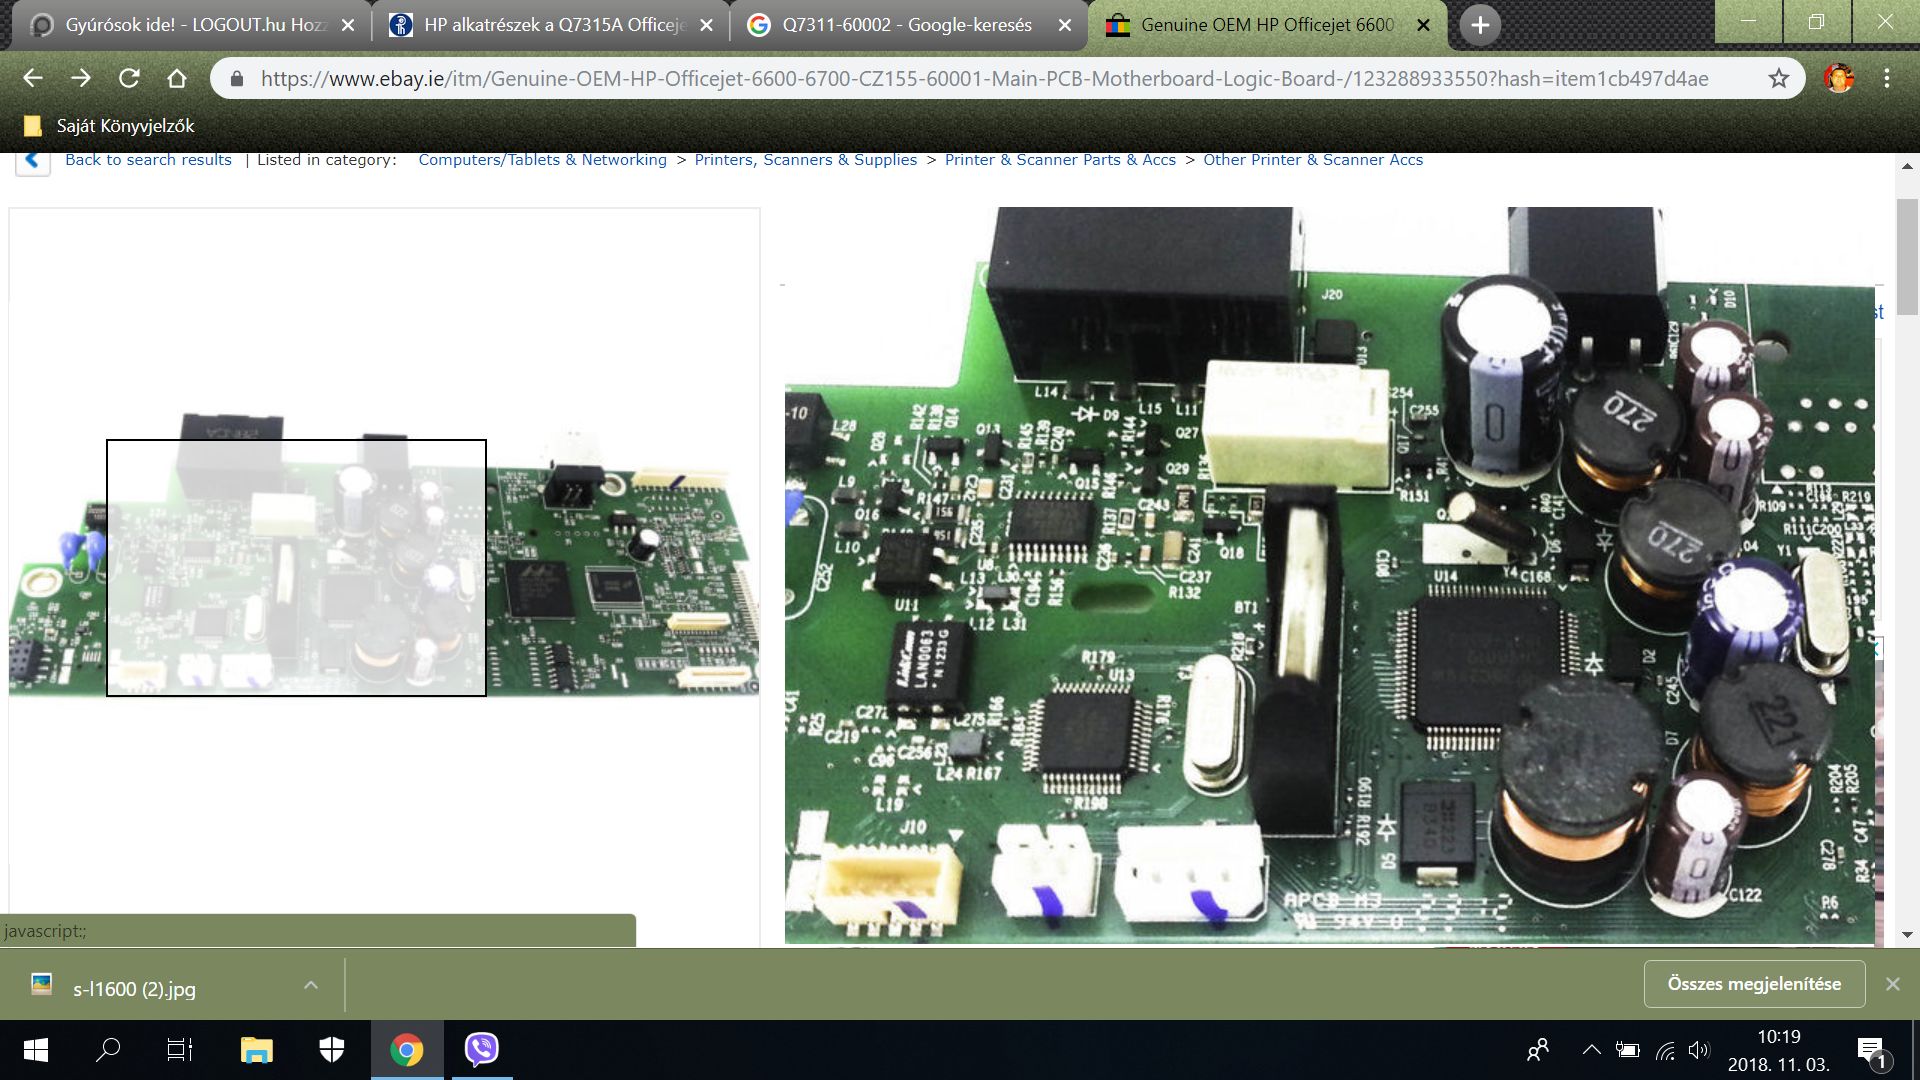1920x1080 pixels.
Task: Open the Chrome three-dot menu
Action: [1886, 78]
